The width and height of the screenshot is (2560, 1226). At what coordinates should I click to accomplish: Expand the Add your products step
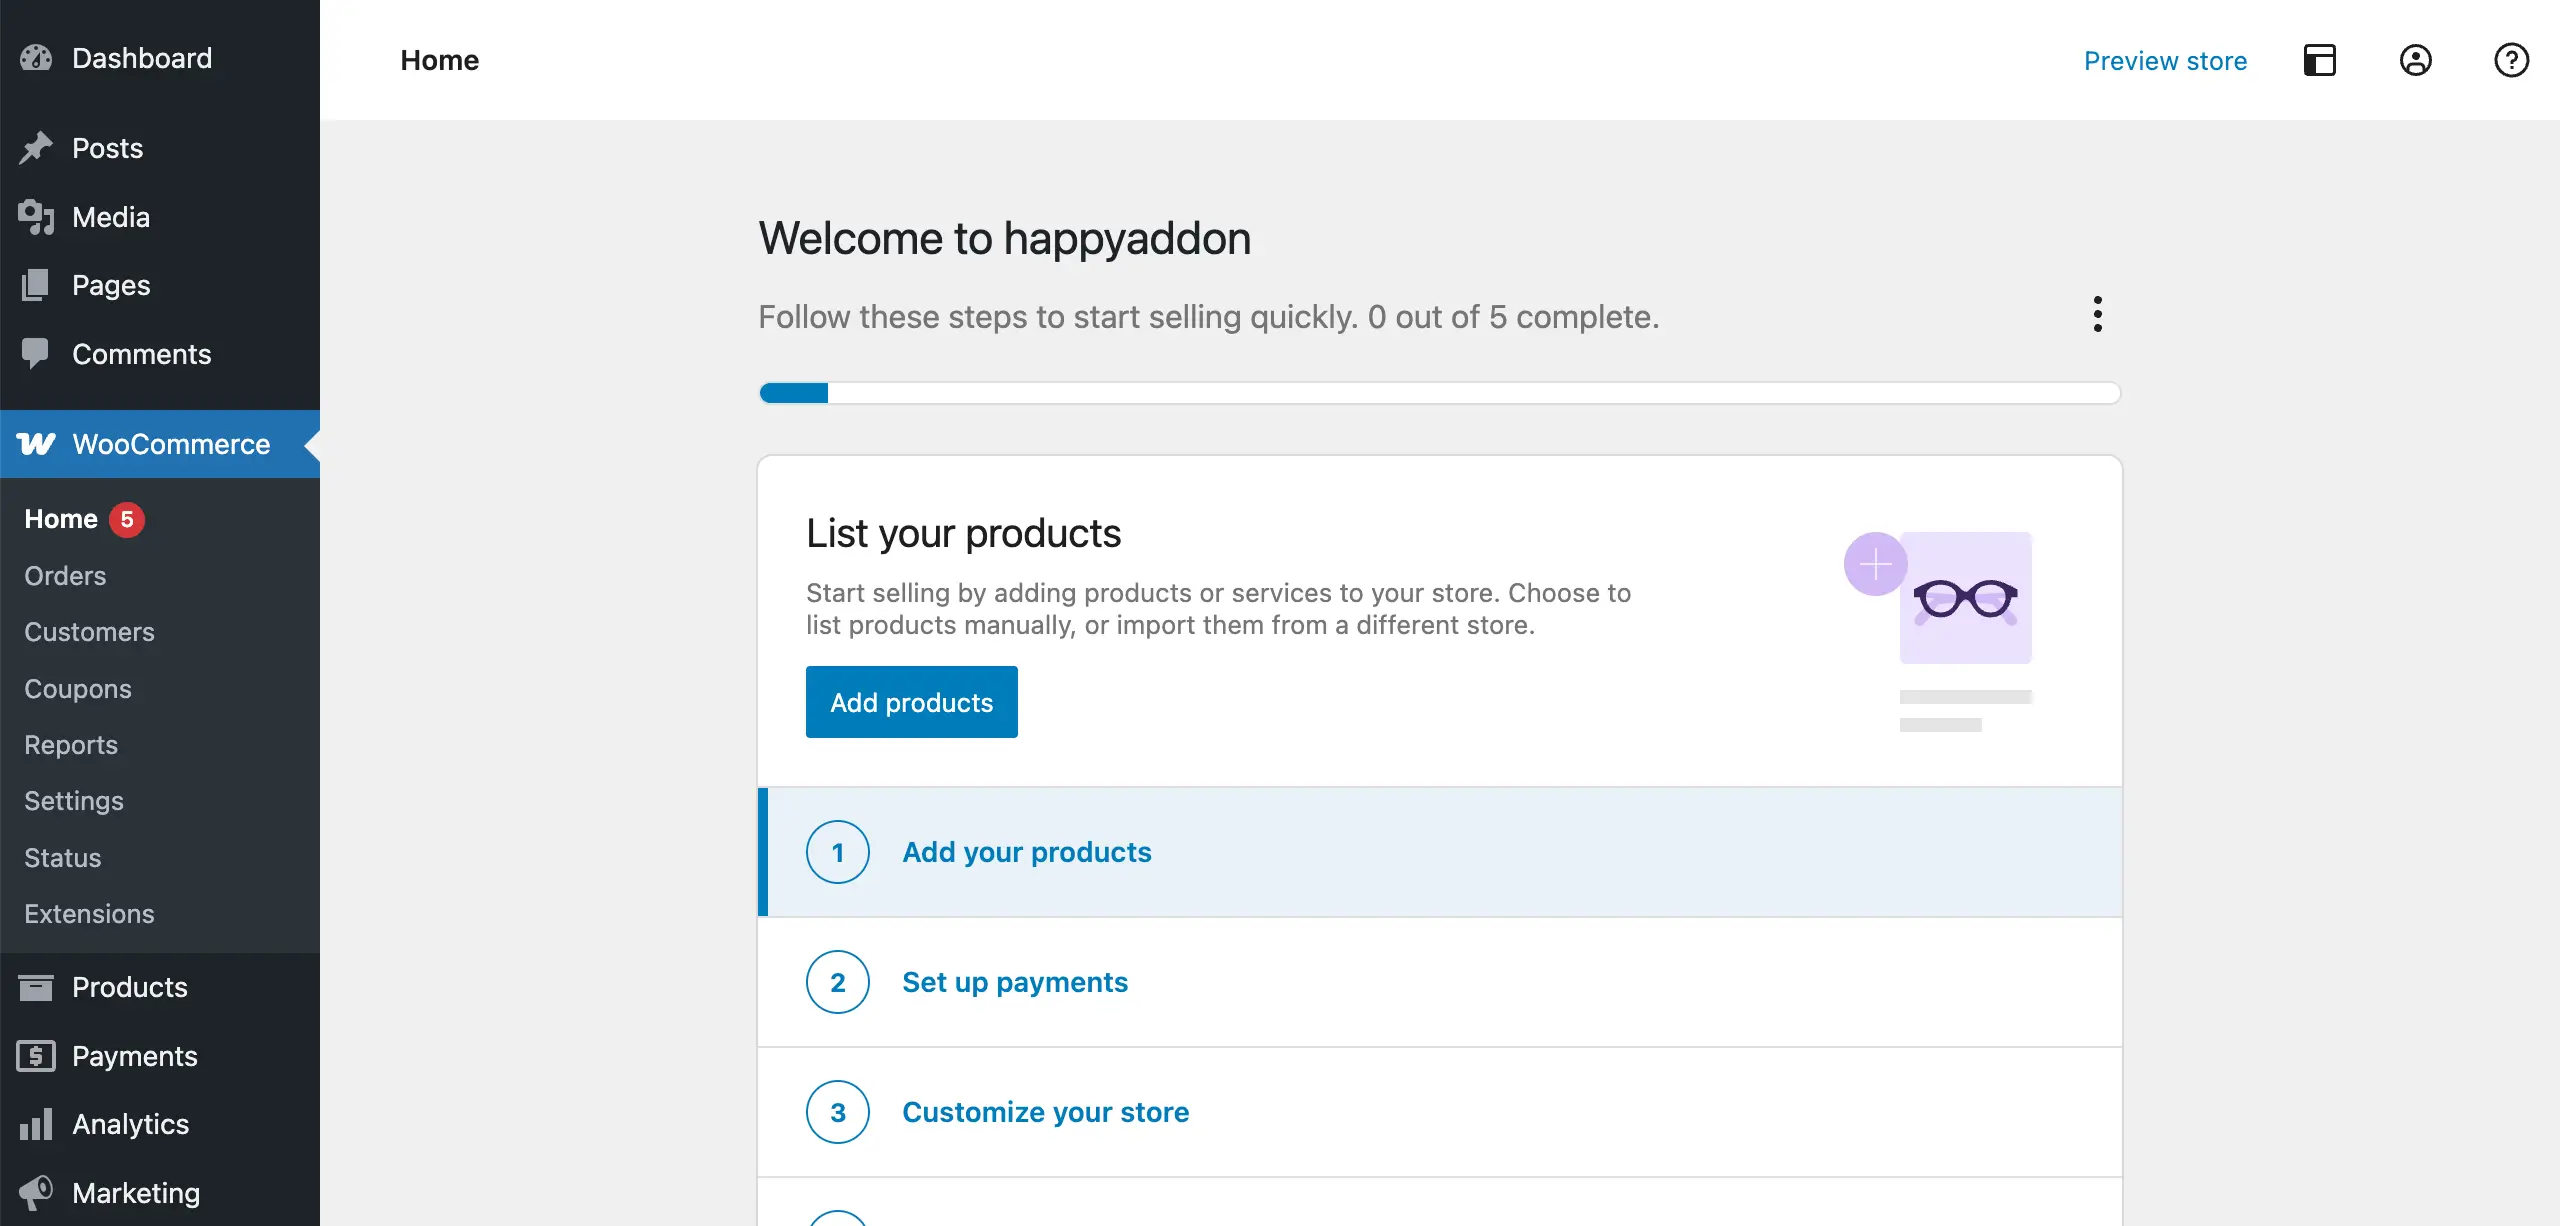coord(1440,852)
